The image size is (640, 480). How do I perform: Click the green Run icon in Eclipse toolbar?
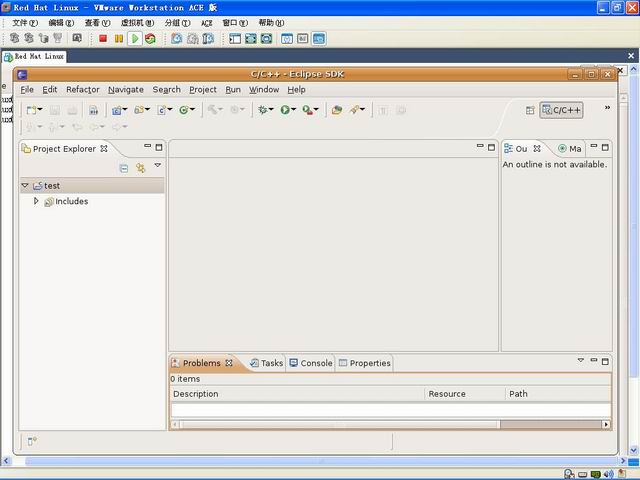click(285, 110)
